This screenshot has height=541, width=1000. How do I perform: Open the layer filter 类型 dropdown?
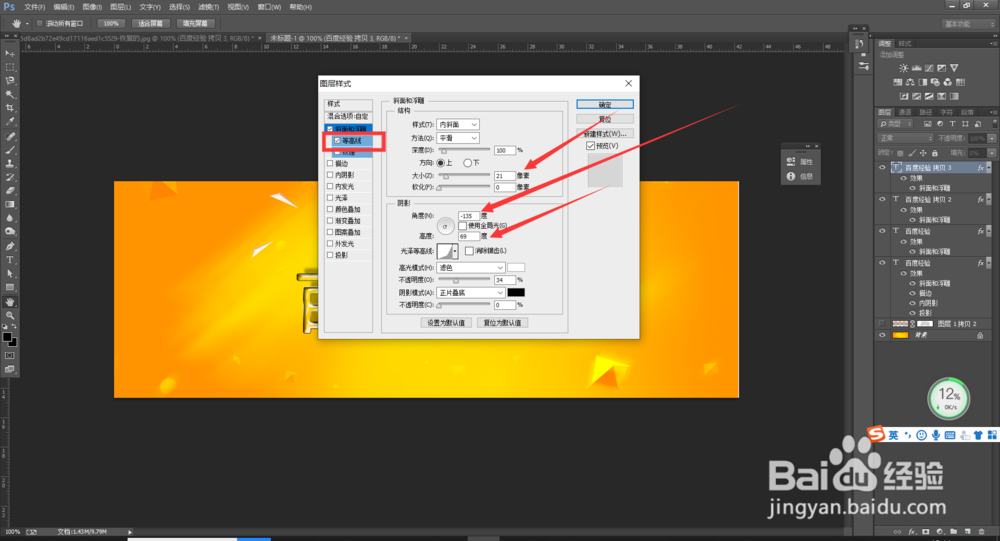tap(896, 124)
